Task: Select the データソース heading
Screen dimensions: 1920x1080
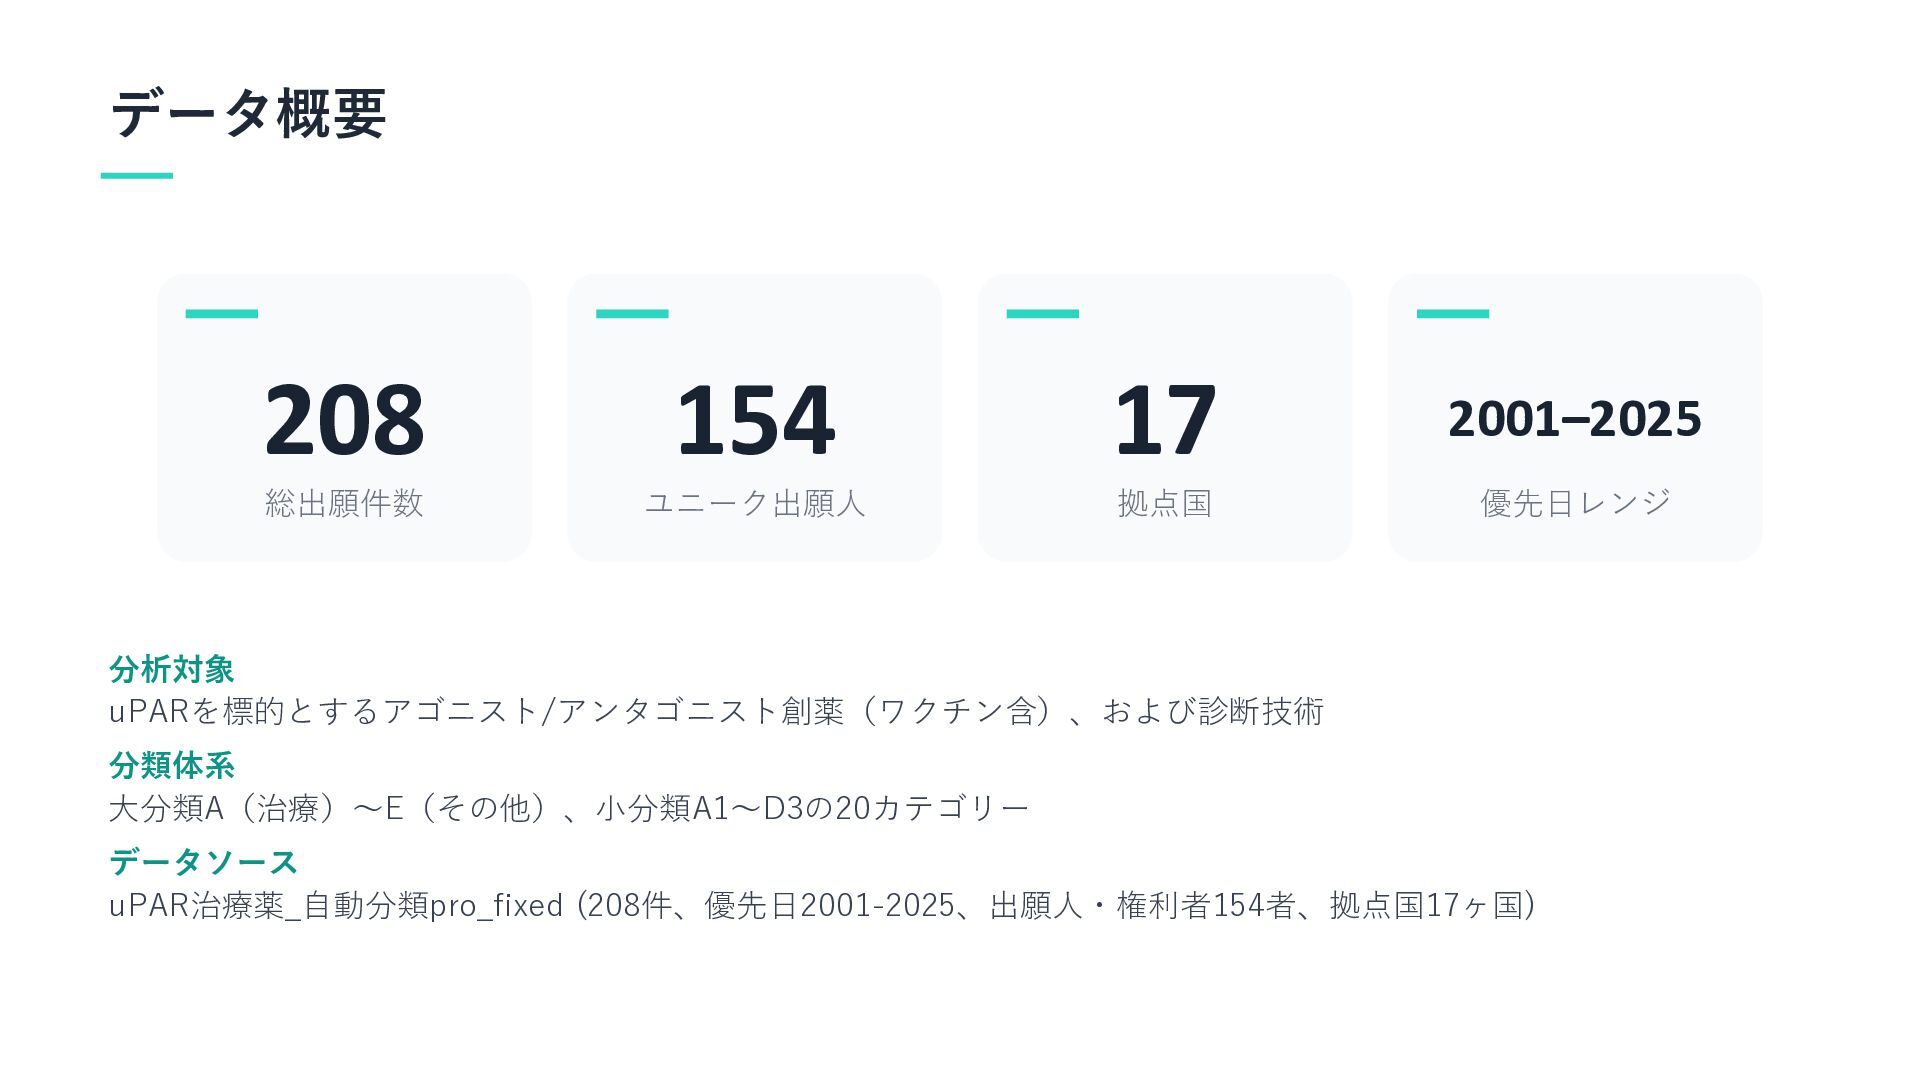Action: tap(204, 862)
